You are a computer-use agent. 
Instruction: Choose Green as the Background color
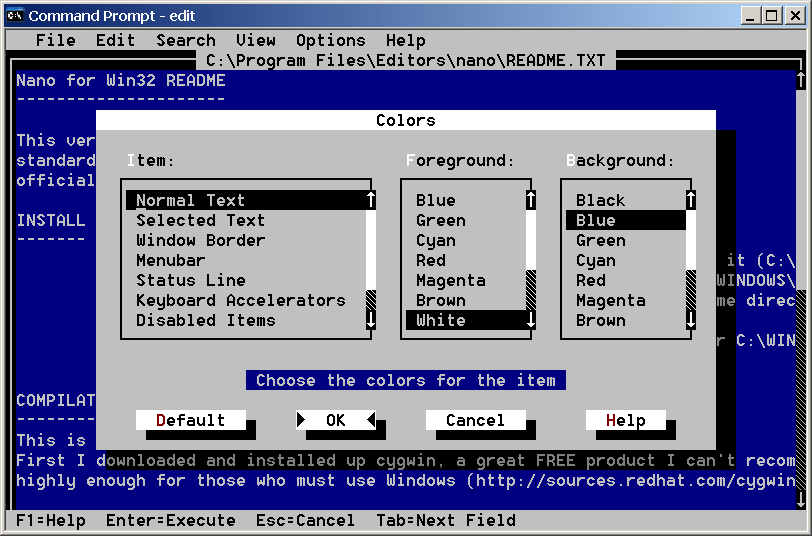[x=600, y=241]
